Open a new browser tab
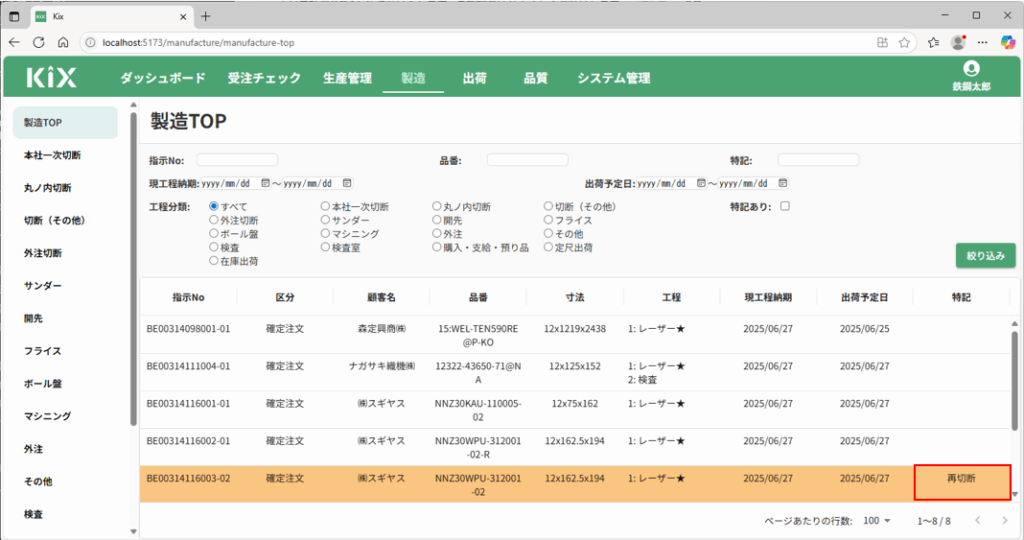The image size is (1024, 540). point(206,16)
